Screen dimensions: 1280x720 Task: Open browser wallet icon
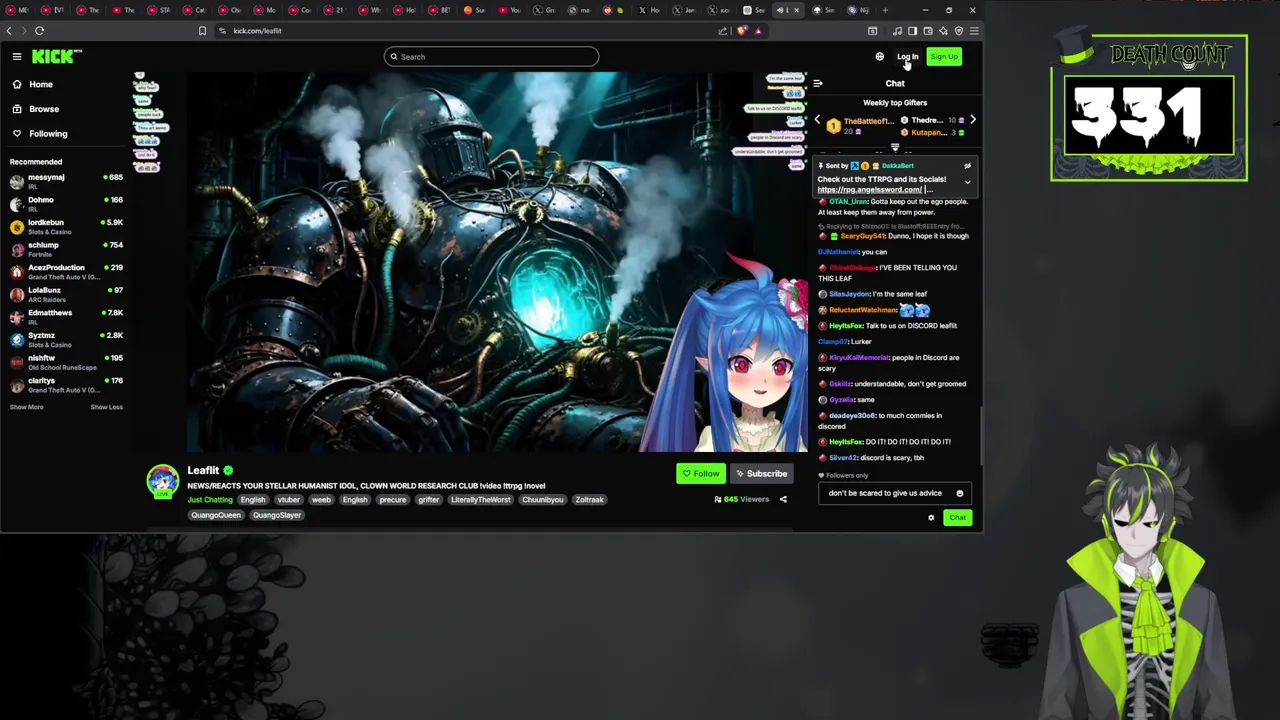927,31
